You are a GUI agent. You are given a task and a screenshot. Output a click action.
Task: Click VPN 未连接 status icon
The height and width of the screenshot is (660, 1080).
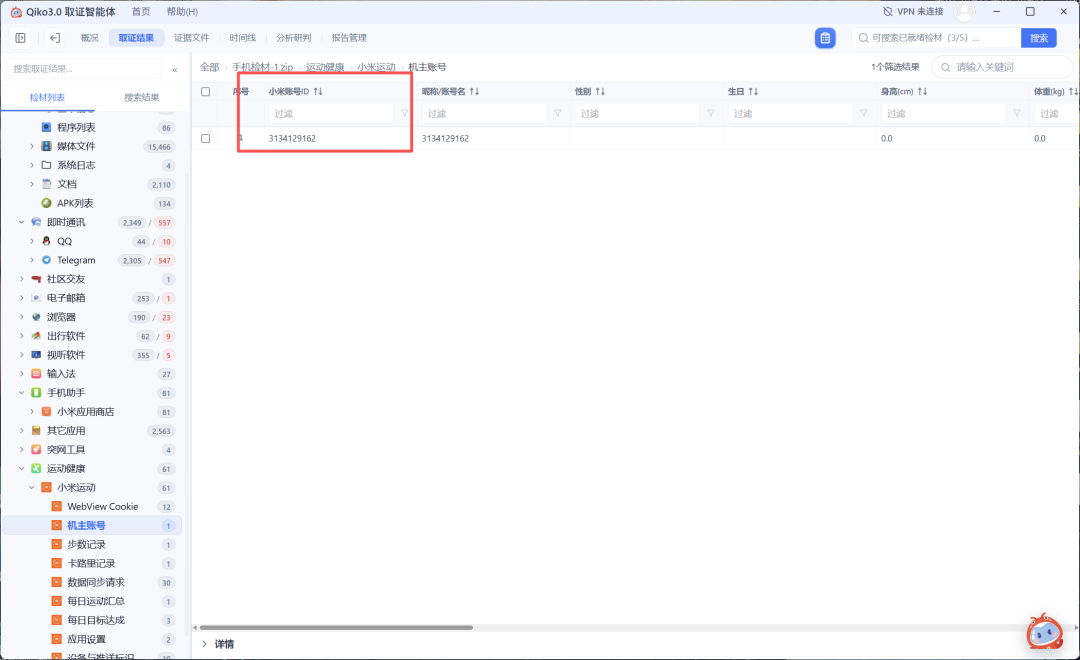coord(888,12)
